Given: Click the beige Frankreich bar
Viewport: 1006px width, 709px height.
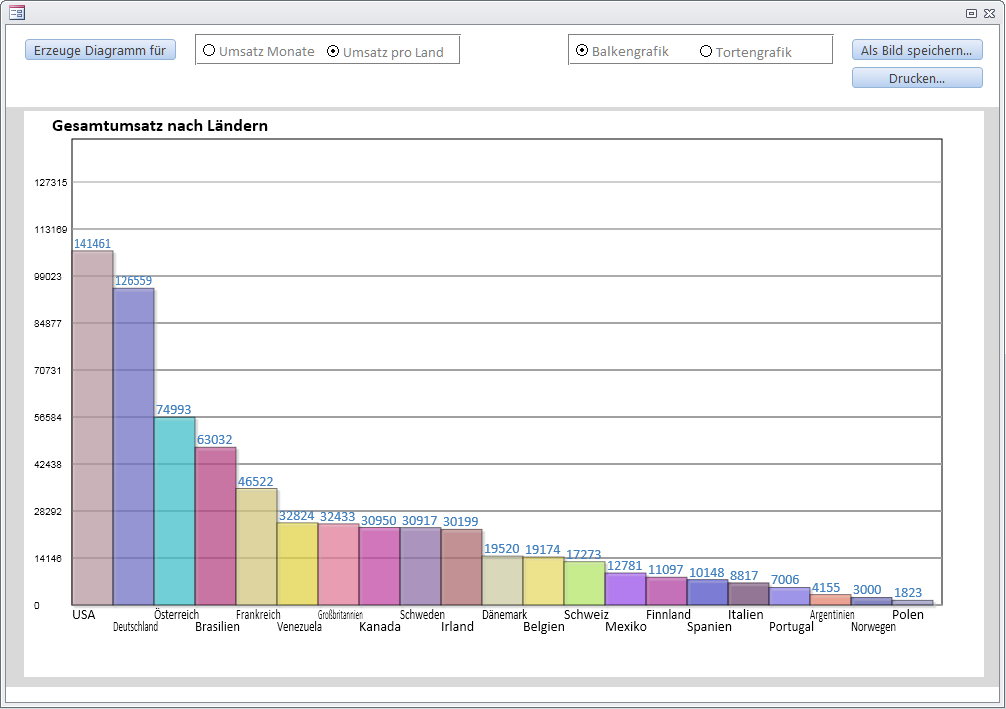Looking at the screenshot, I should pos(256,548).
